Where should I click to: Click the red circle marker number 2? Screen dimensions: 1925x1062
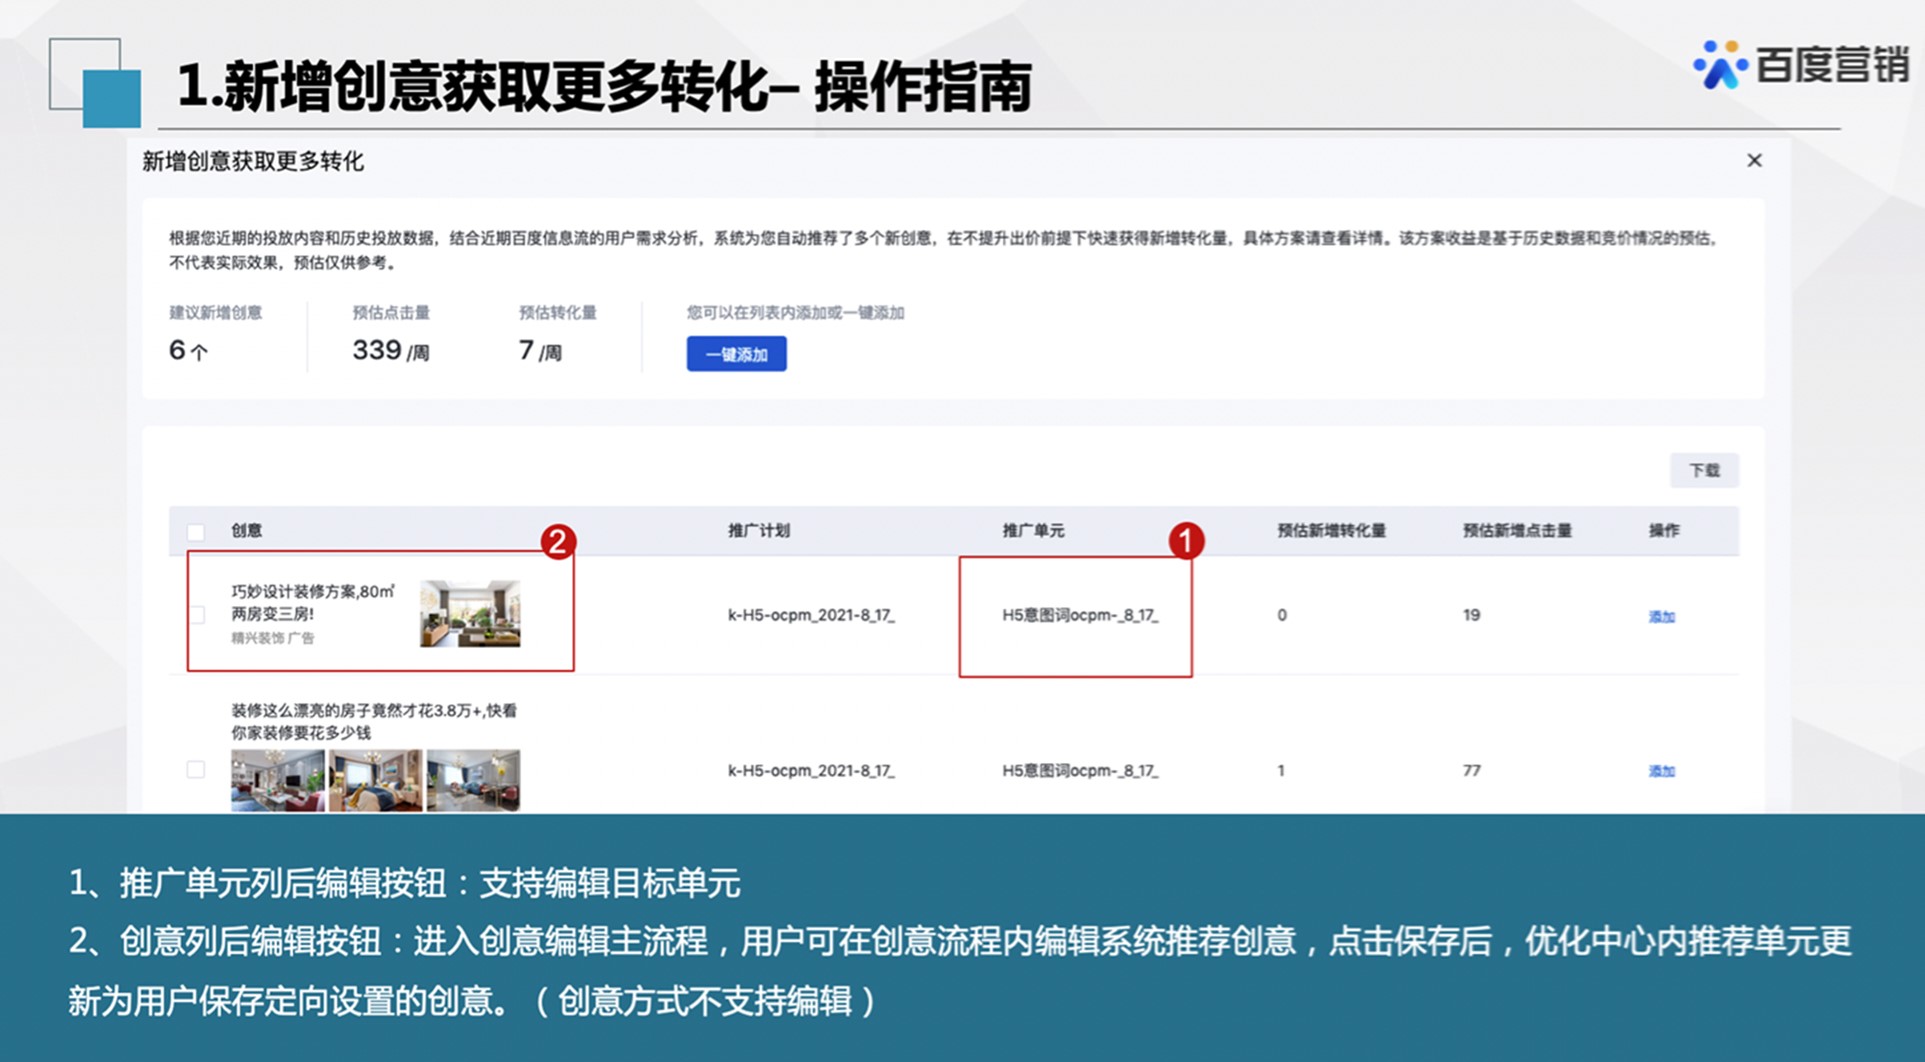coord(558,541)
